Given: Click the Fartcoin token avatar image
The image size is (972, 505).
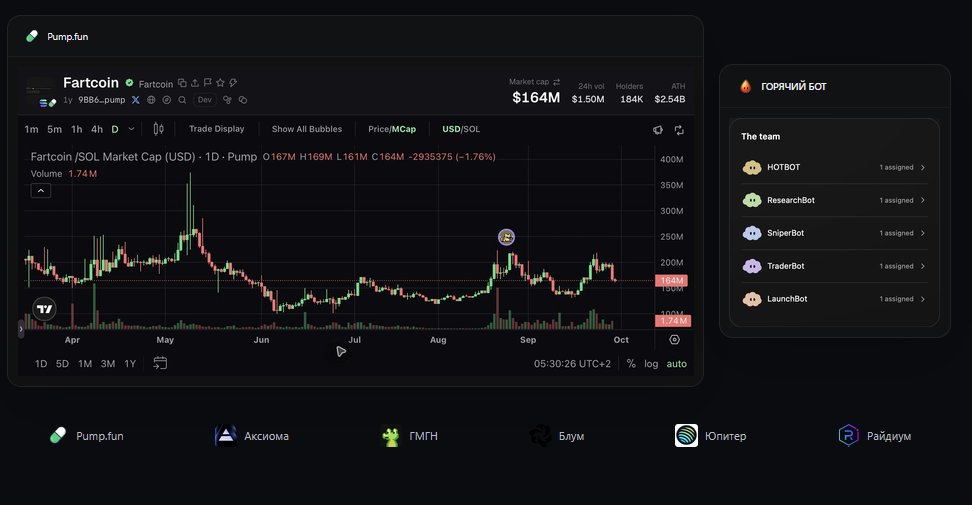Looking at the screenshot, I should point(40,92).
